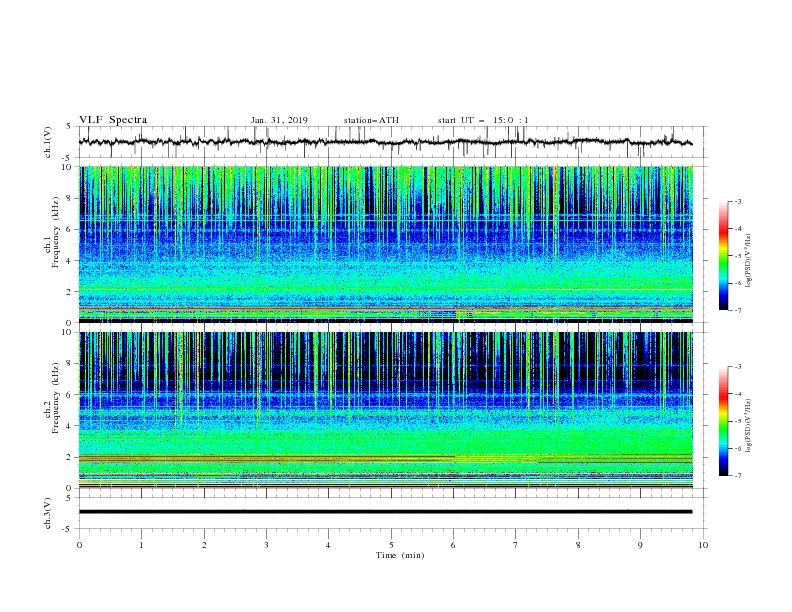Click the "station=ATH" header label
The image size is (792, 612).
[x=371, y=120]
